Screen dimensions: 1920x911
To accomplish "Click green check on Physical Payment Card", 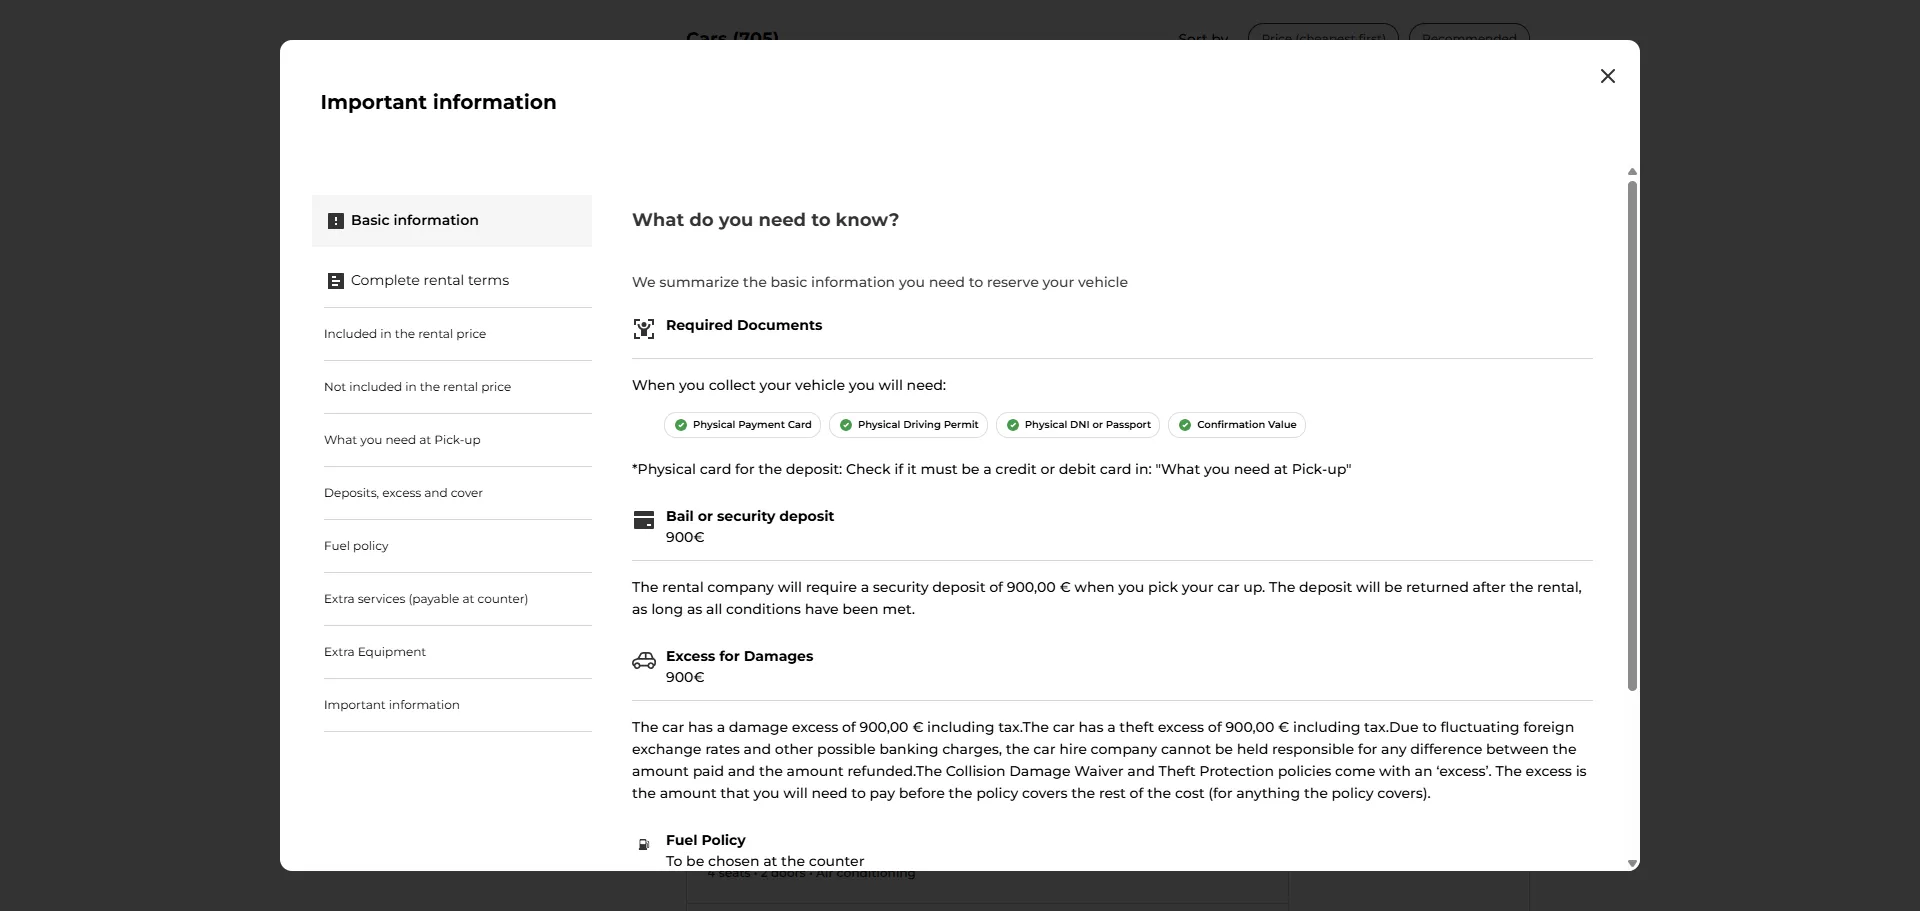I will 681,425.
